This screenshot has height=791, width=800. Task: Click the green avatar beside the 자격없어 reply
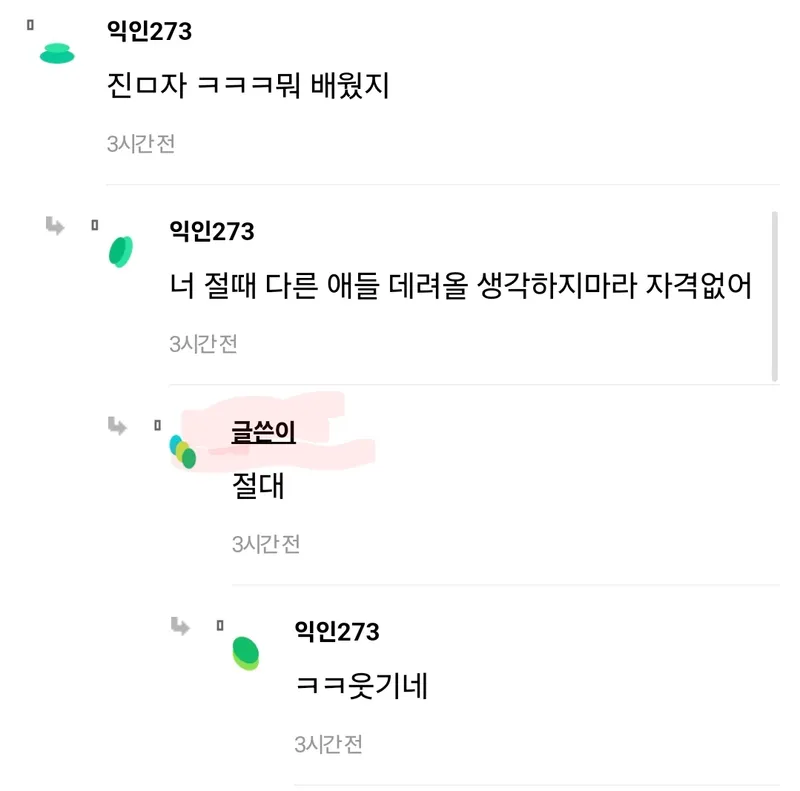(121, 252)
